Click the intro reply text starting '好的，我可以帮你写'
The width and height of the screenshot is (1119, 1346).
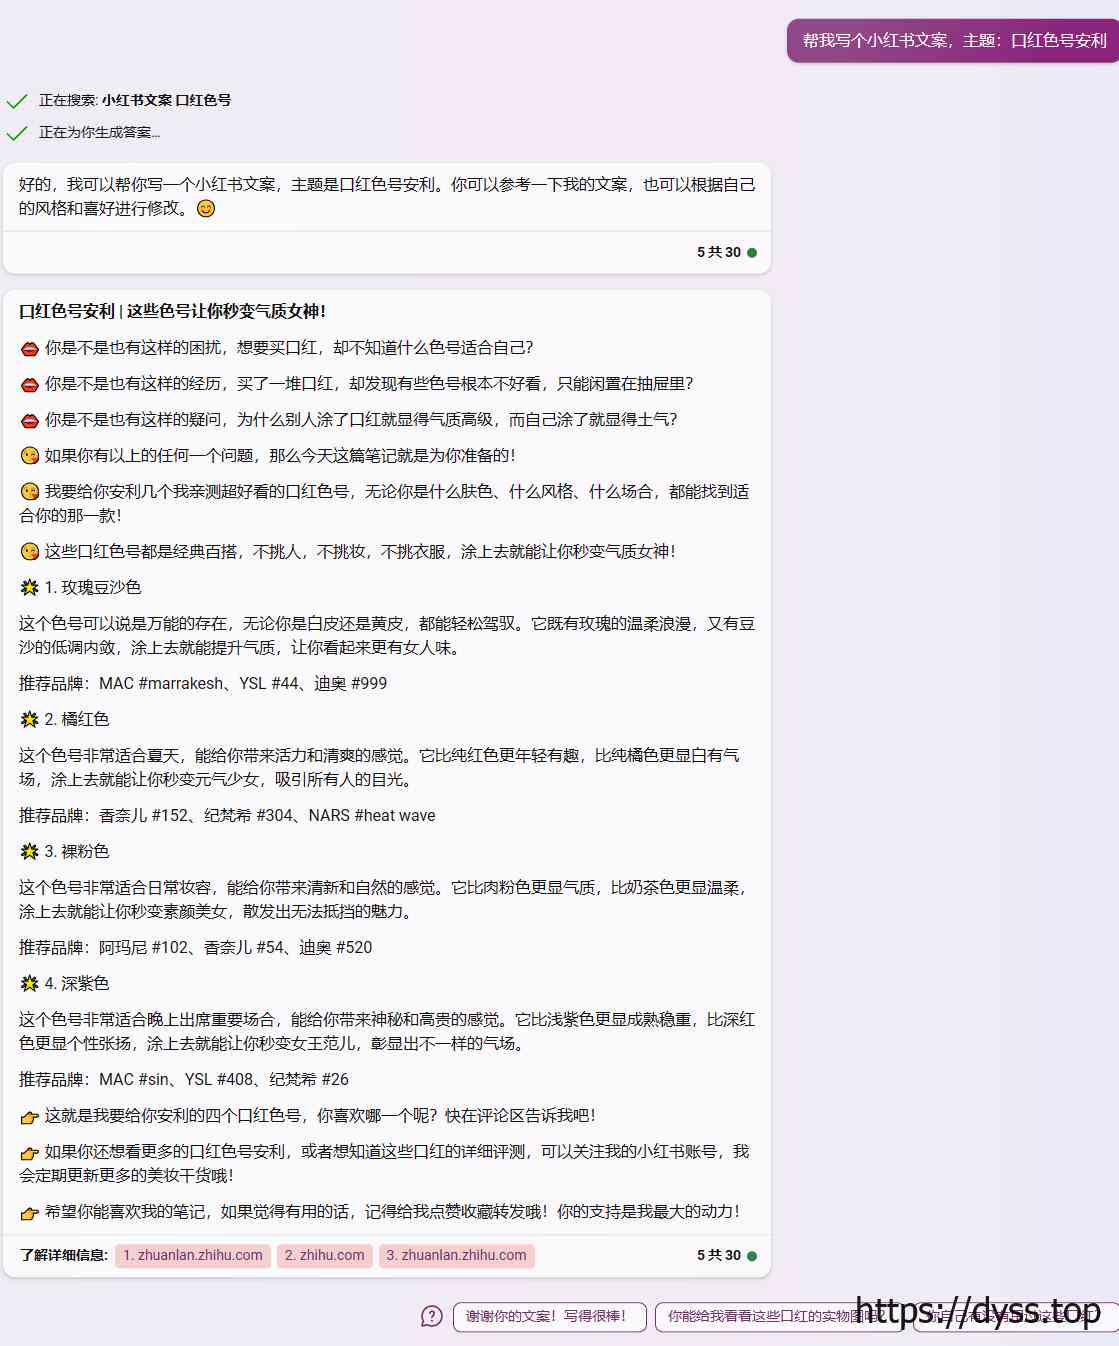[x=387, y=196]
